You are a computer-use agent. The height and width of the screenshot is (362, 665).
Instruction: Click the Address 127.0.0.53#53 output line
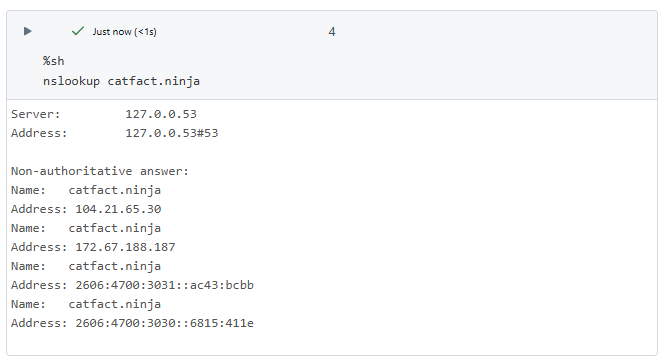pos(115,133)
